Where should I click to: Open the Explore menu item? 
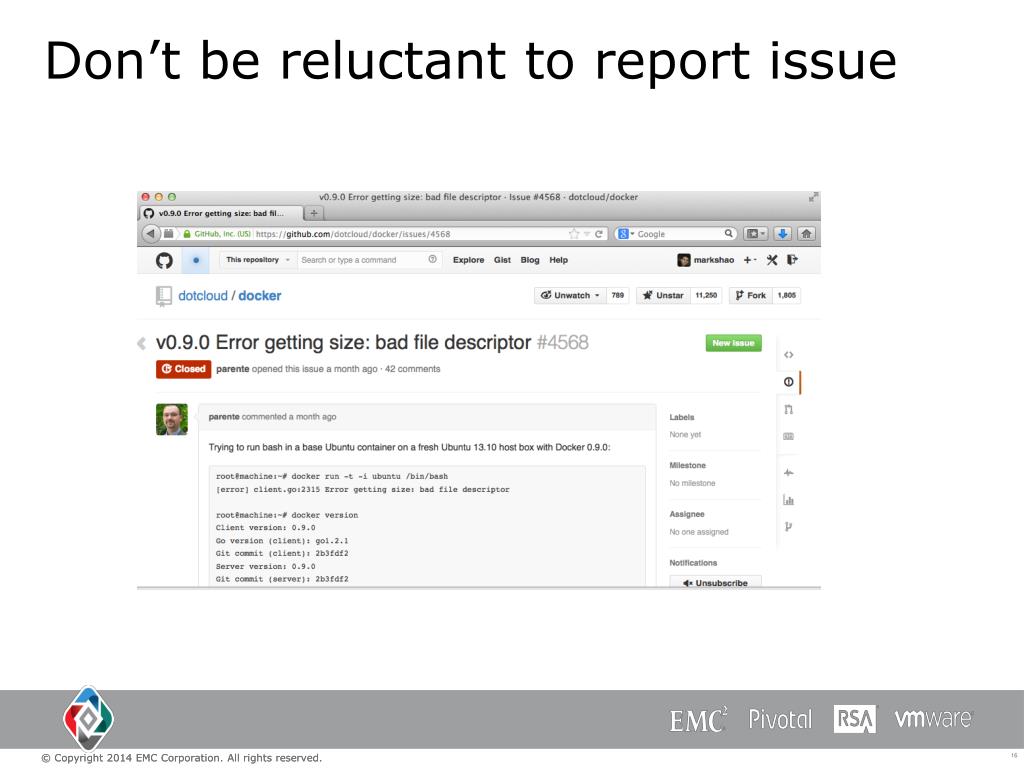click(468, 260)
